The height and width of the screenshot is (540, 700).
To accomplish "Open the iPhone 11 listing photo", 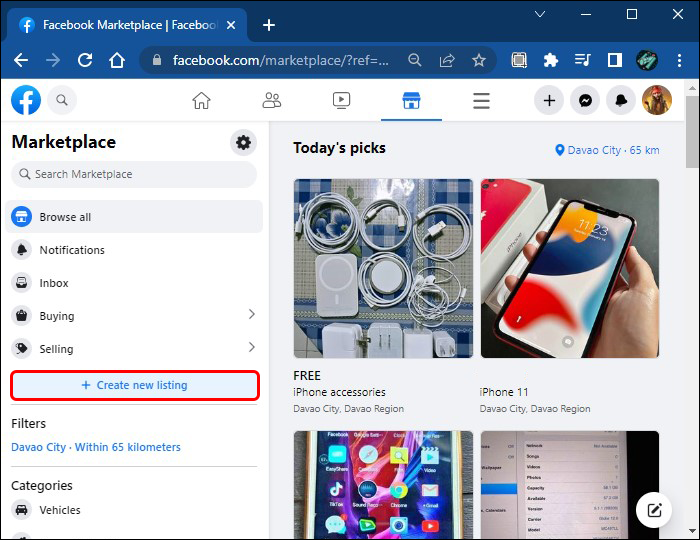I will click(x=570, y=268).
